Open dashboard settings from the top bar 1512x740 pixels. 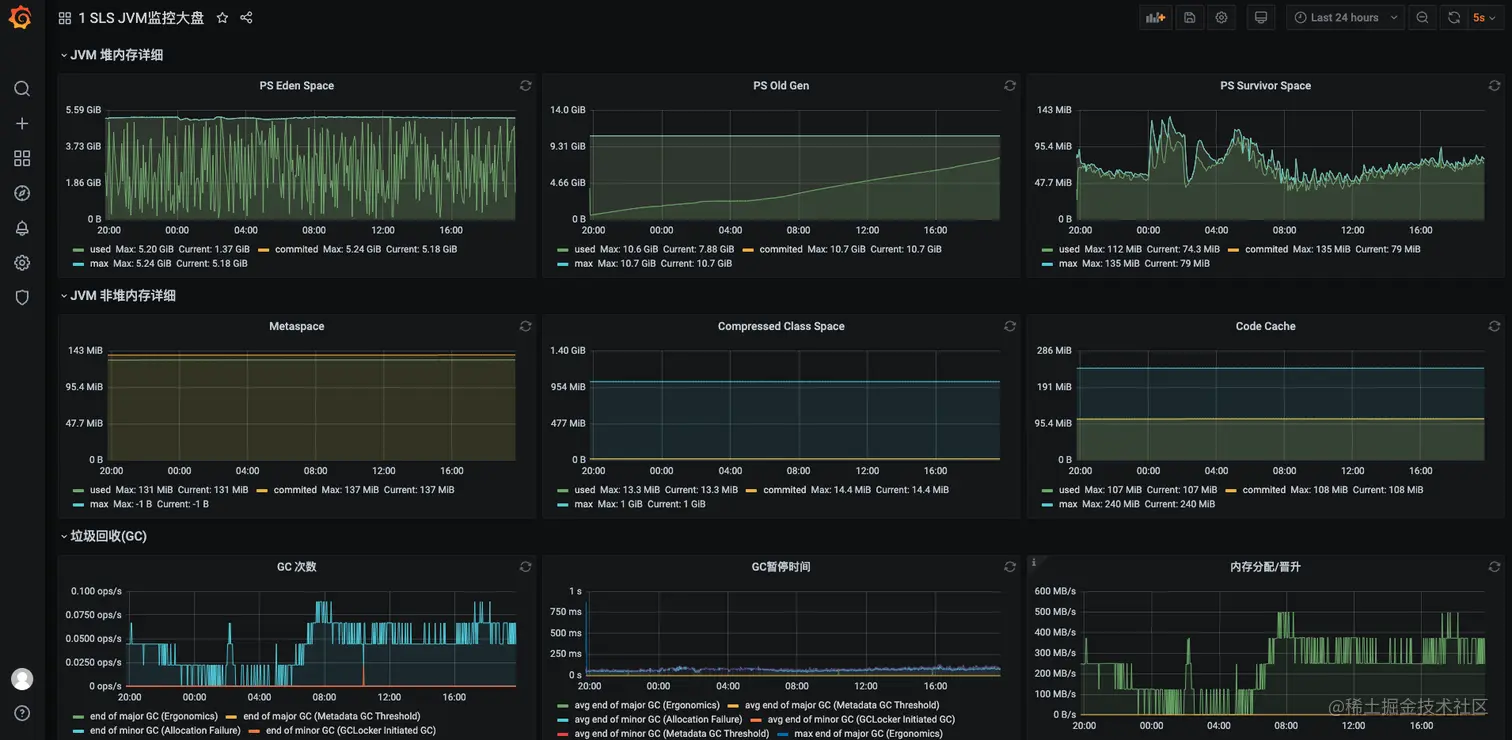1222,18
